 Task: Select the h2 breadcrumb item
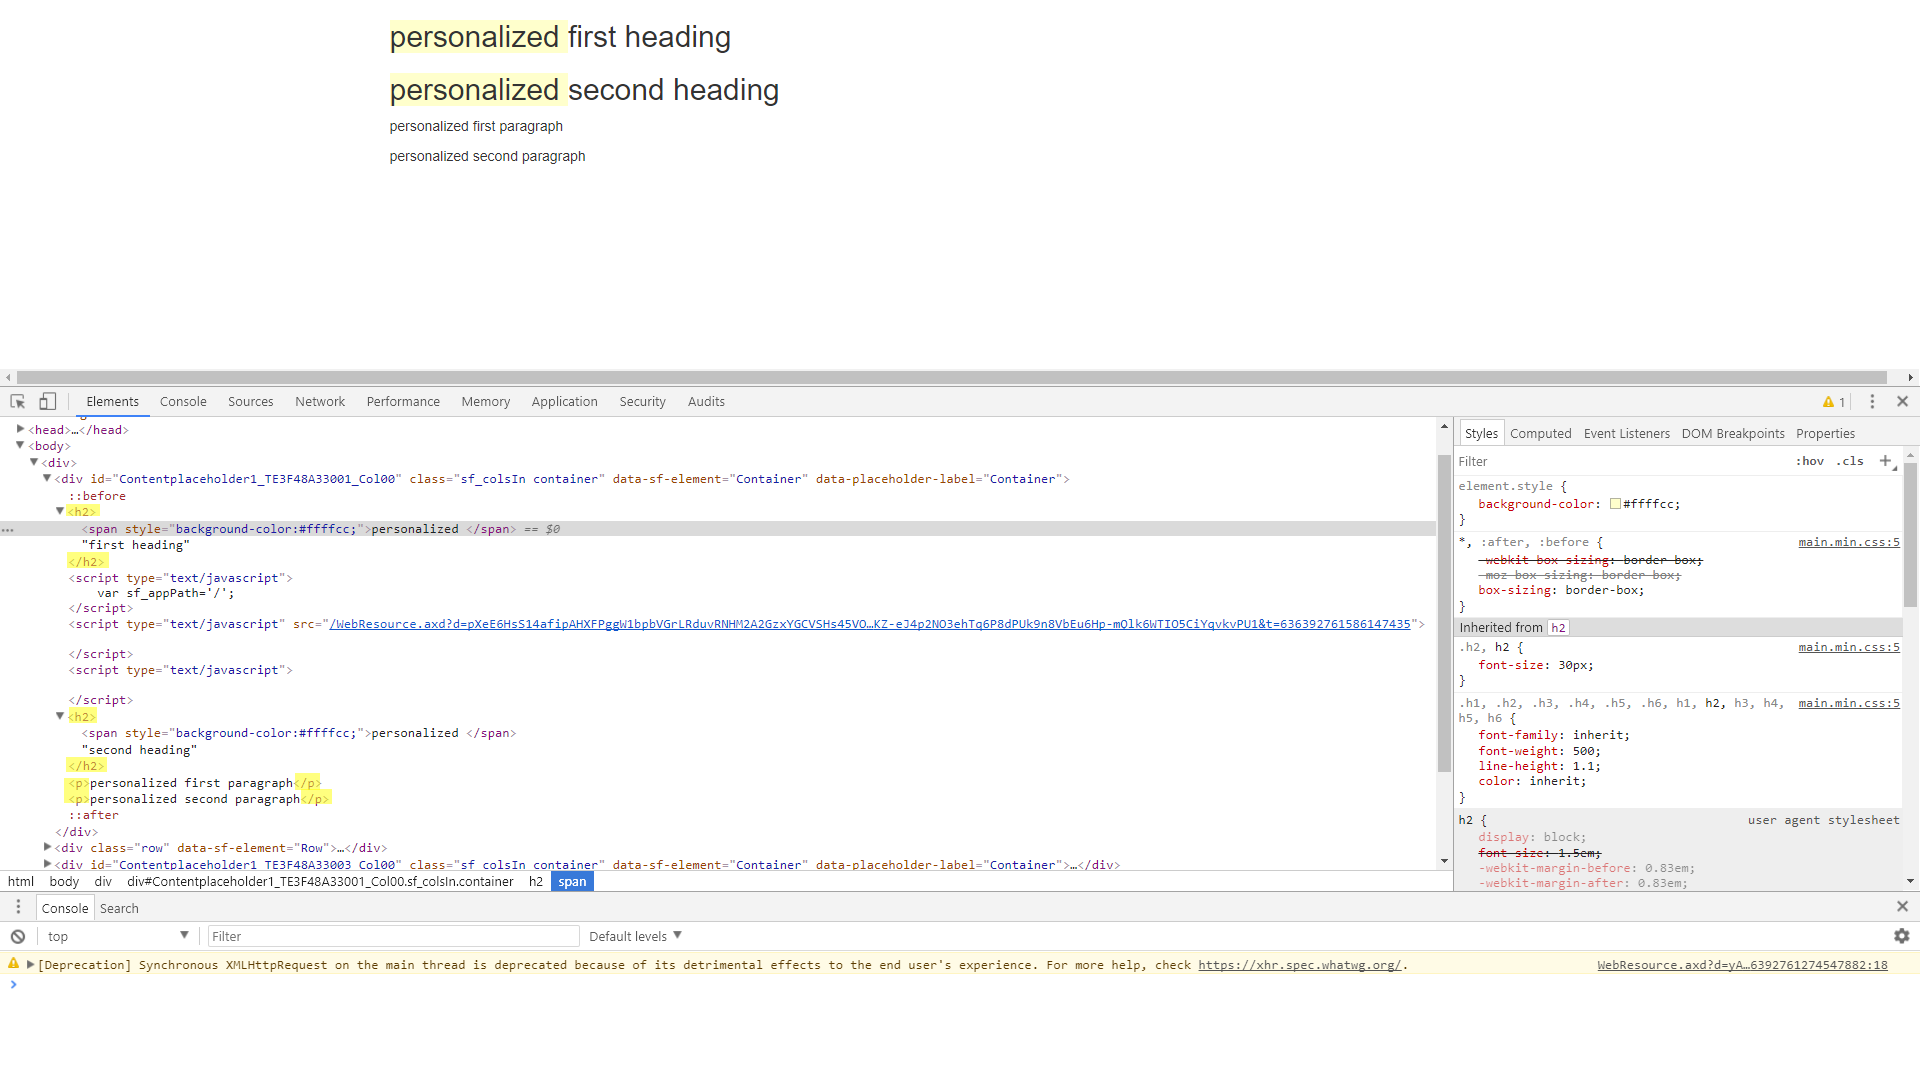pos(536,881)
